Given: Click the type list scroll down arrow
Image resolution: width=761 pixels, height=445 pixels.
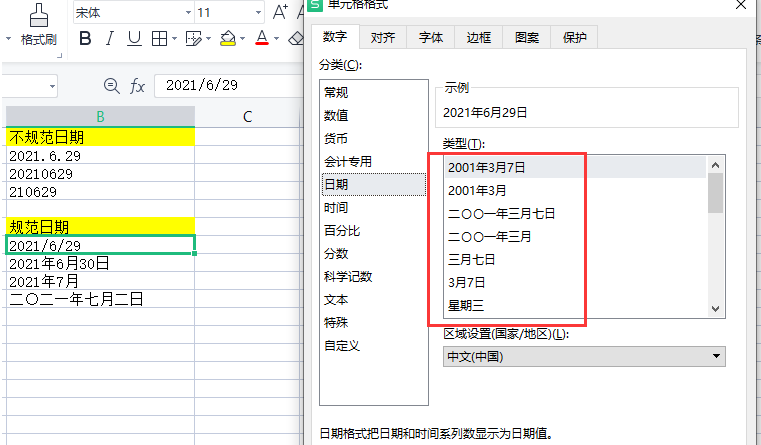Looking at the screenshot, I should 715,309.
